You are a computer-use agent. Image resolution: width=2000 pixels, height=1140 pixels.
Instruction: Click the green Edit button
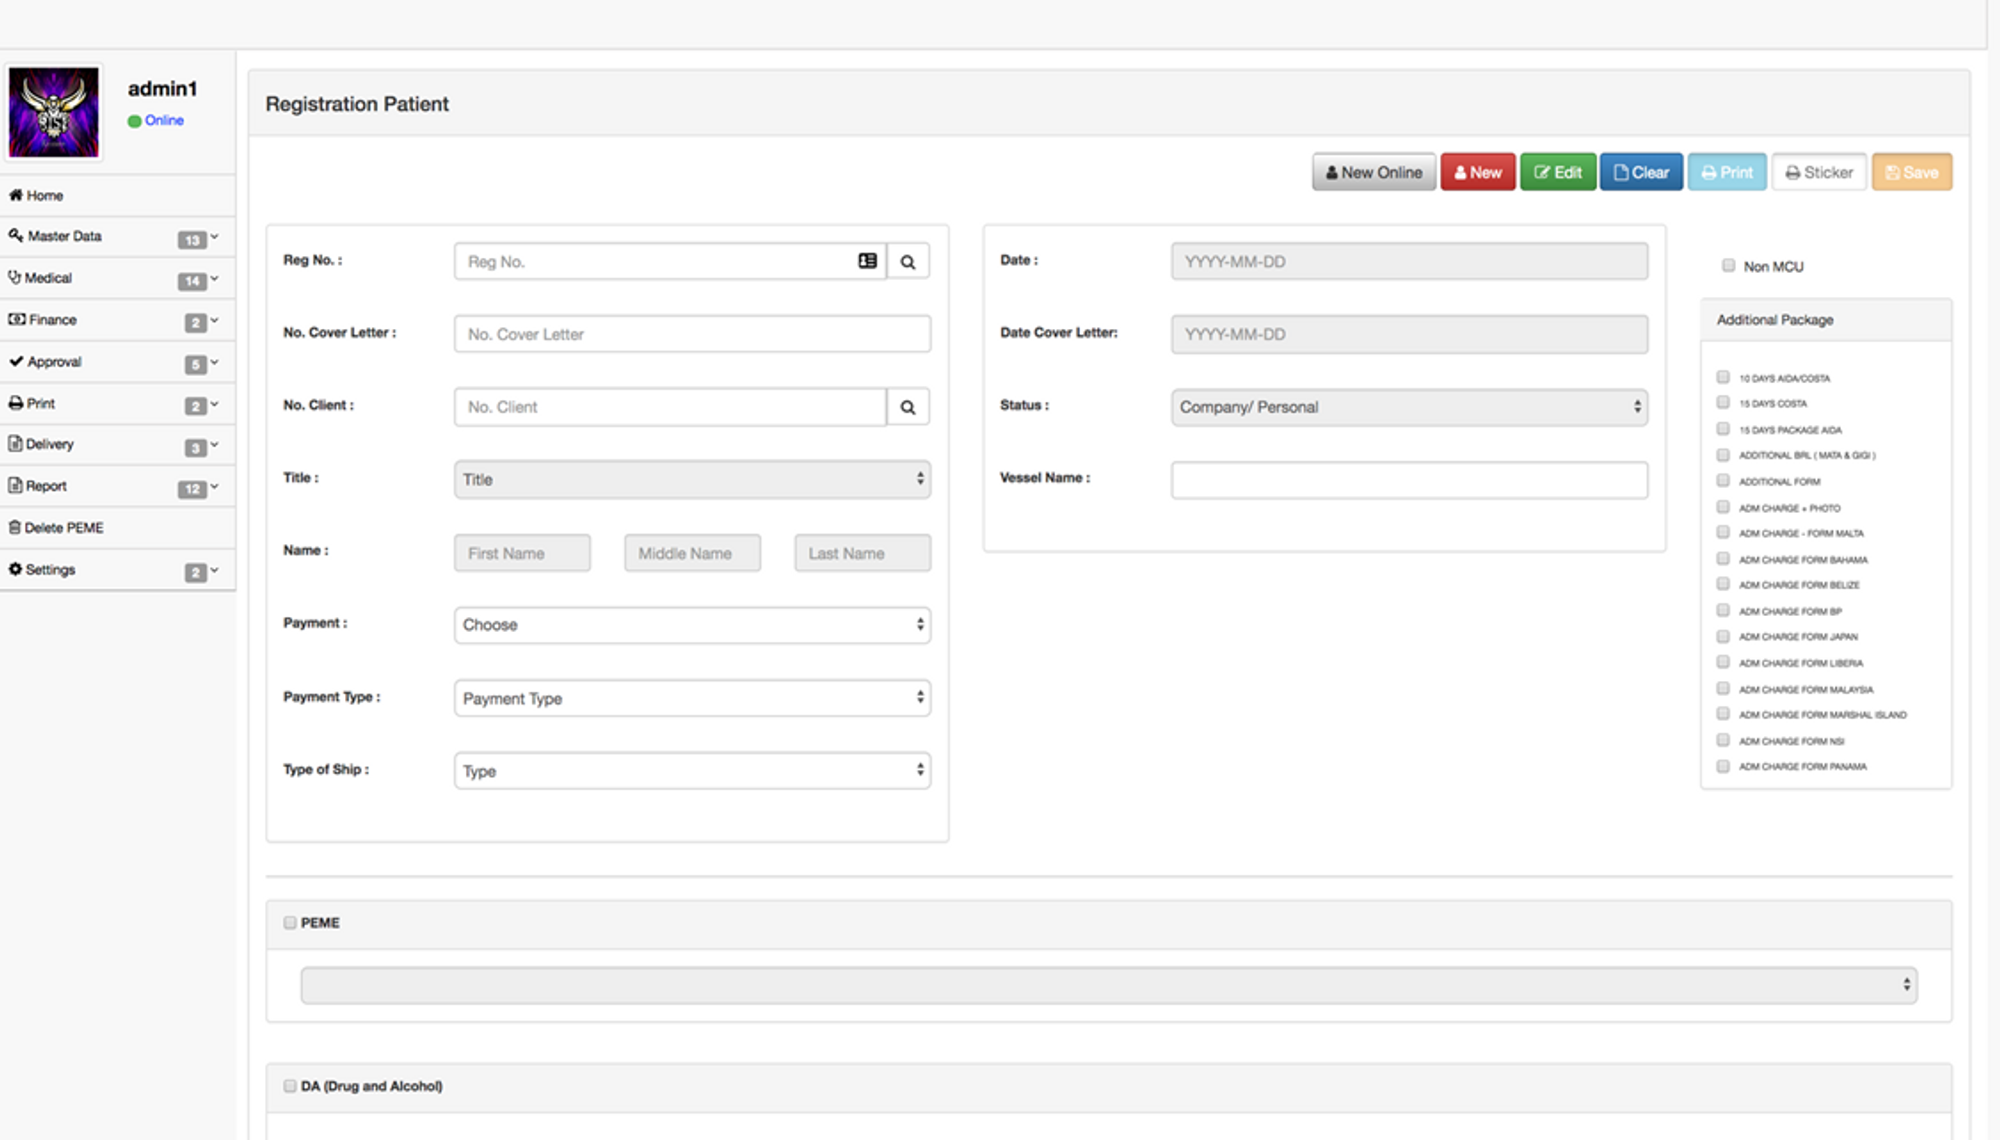point(1557,172)
